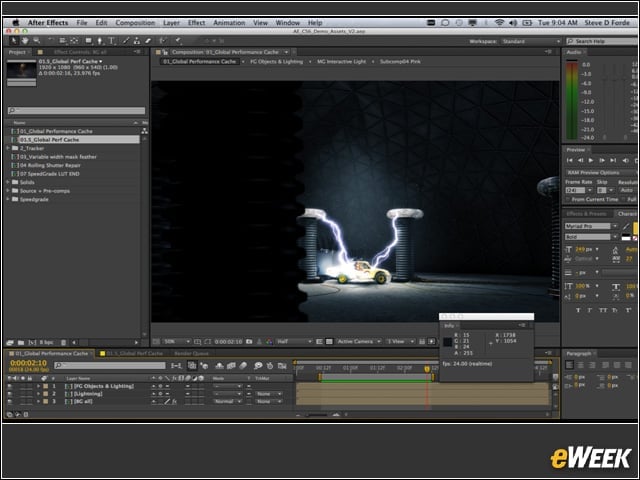Expand the Speedgrade folder
Screen dimensions: 640x480
tap(8, 199)
